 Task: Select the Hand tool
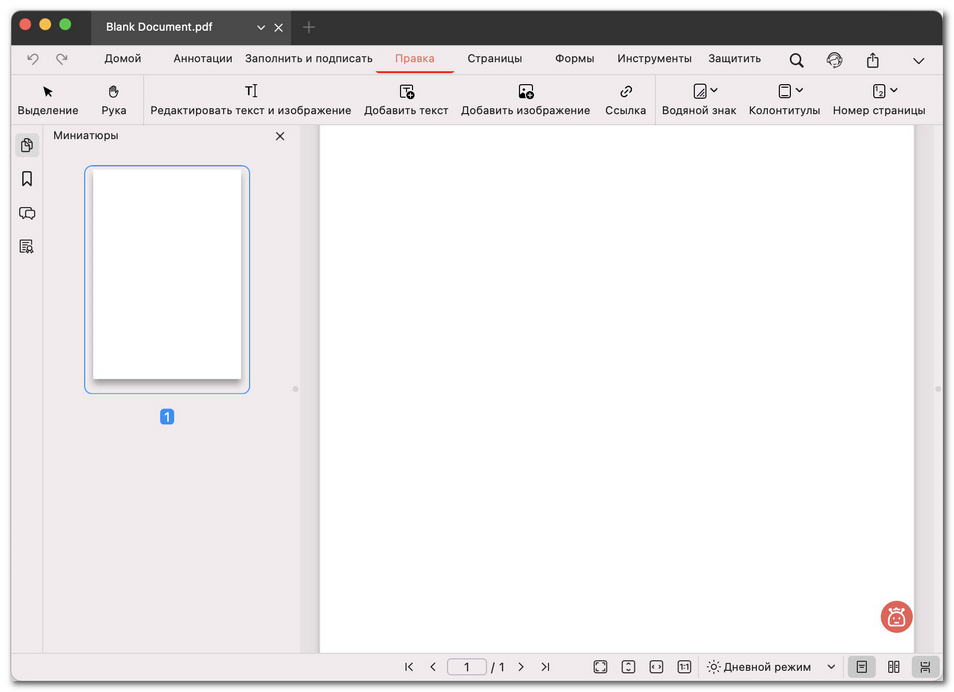(x=113, y=99)
